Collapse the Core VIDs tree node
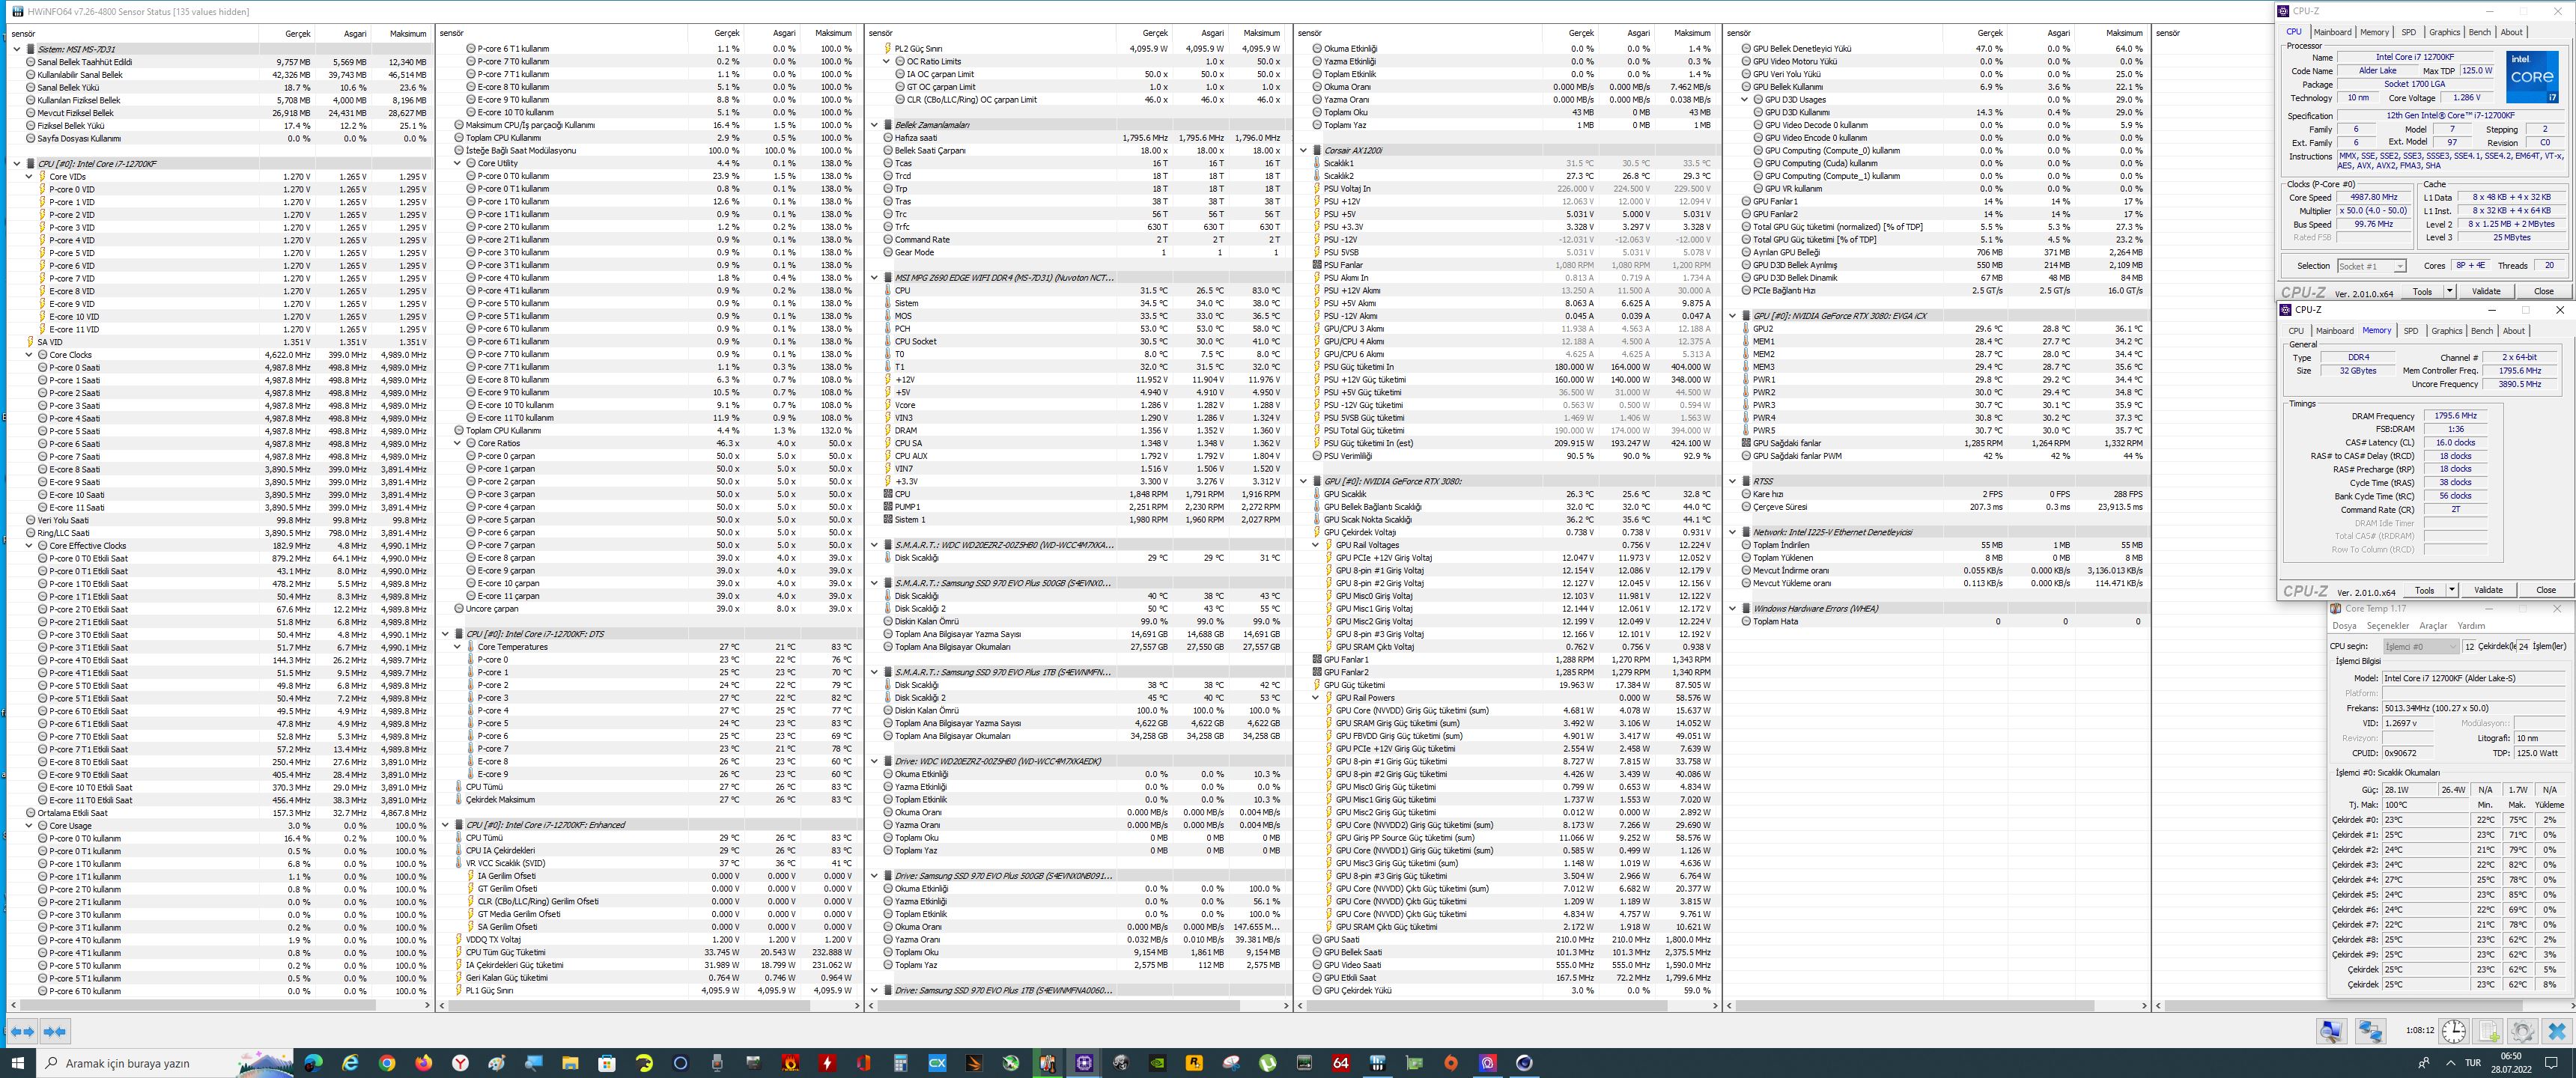 [x=29, y=176]
